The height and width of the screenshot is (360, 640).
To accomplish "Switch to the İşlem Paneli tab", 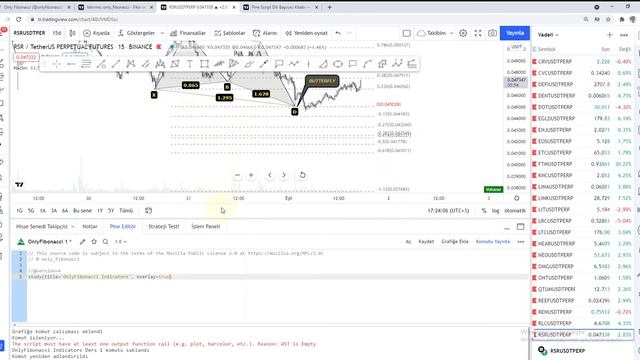I will coord(206,226).
